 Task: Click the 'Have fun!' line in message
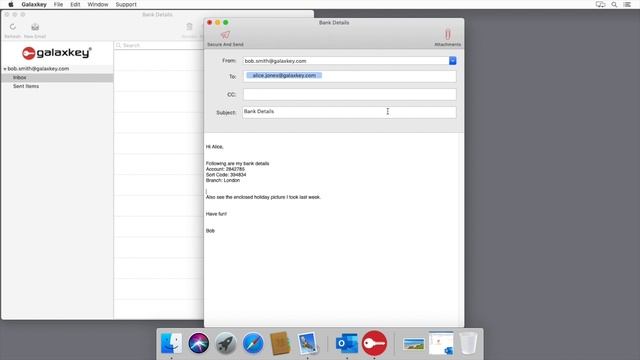(216, 214)
